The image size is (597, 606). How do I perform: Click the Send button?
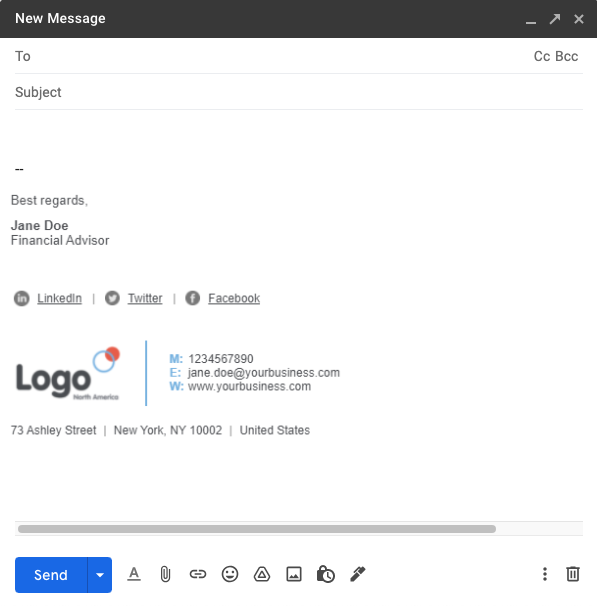pyautogui.click(x=51, y=575)
